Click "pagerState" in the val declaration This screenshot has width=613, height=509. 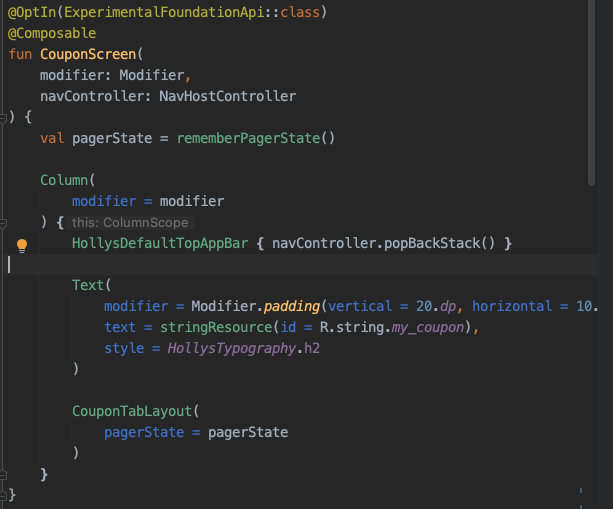(112, 138)
